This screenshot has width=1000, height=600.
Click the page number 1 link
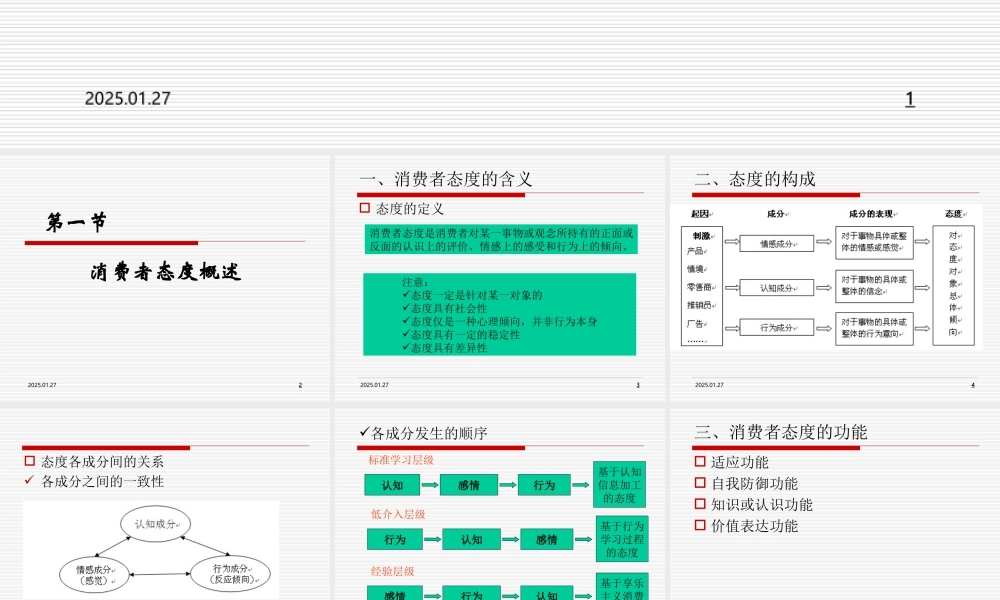(909, 98)
